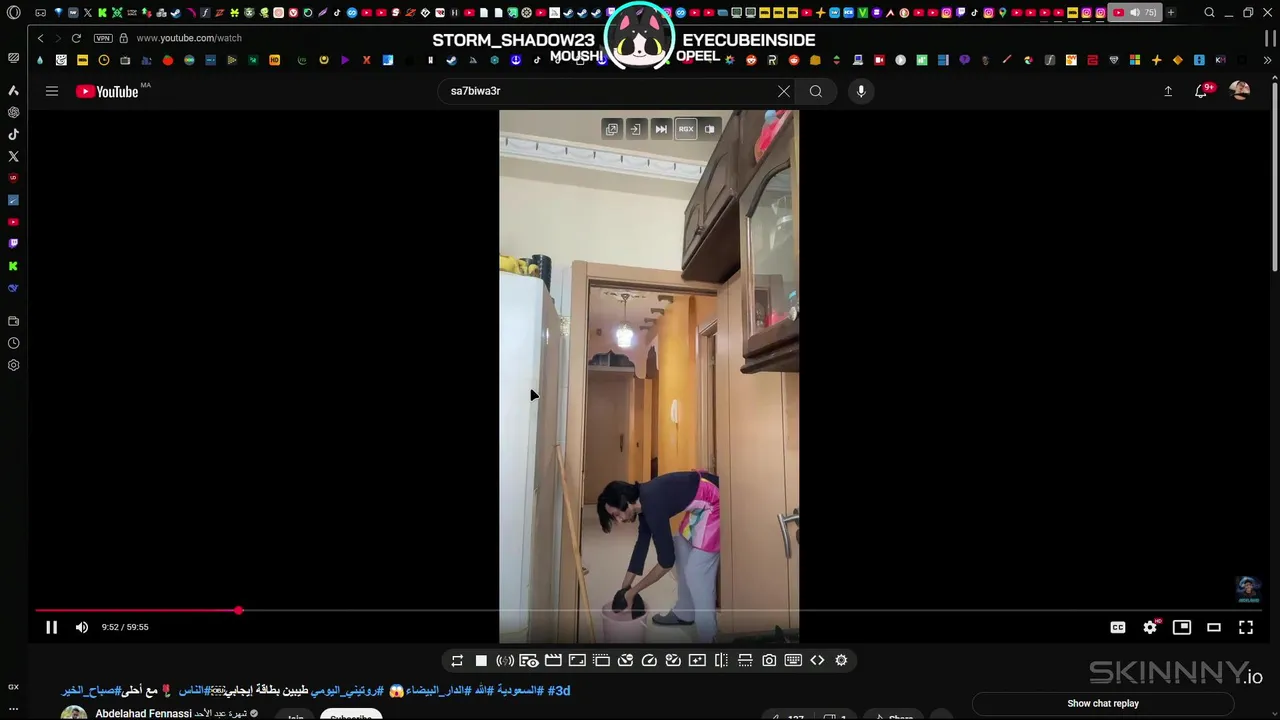Viewport: 1280px width, 720px height.
Task: Open the YouTube guide hamburger menu
Action: (52, 91)
